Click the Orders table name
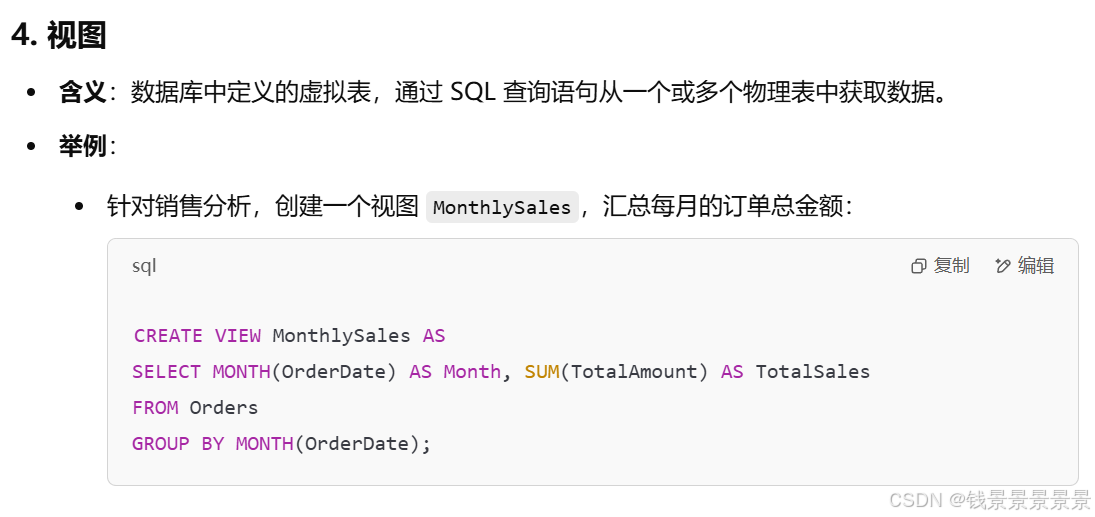The image size is (1095, 517). (223, 407)
